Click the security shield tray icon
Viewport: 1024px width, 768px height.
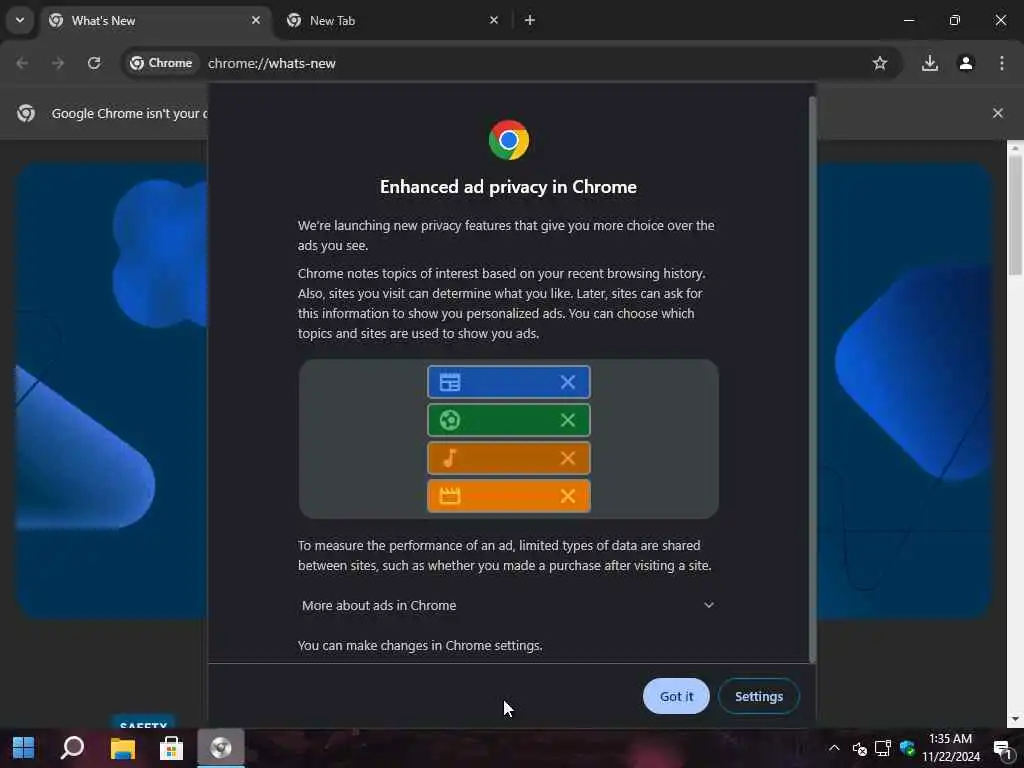(907, 748)
